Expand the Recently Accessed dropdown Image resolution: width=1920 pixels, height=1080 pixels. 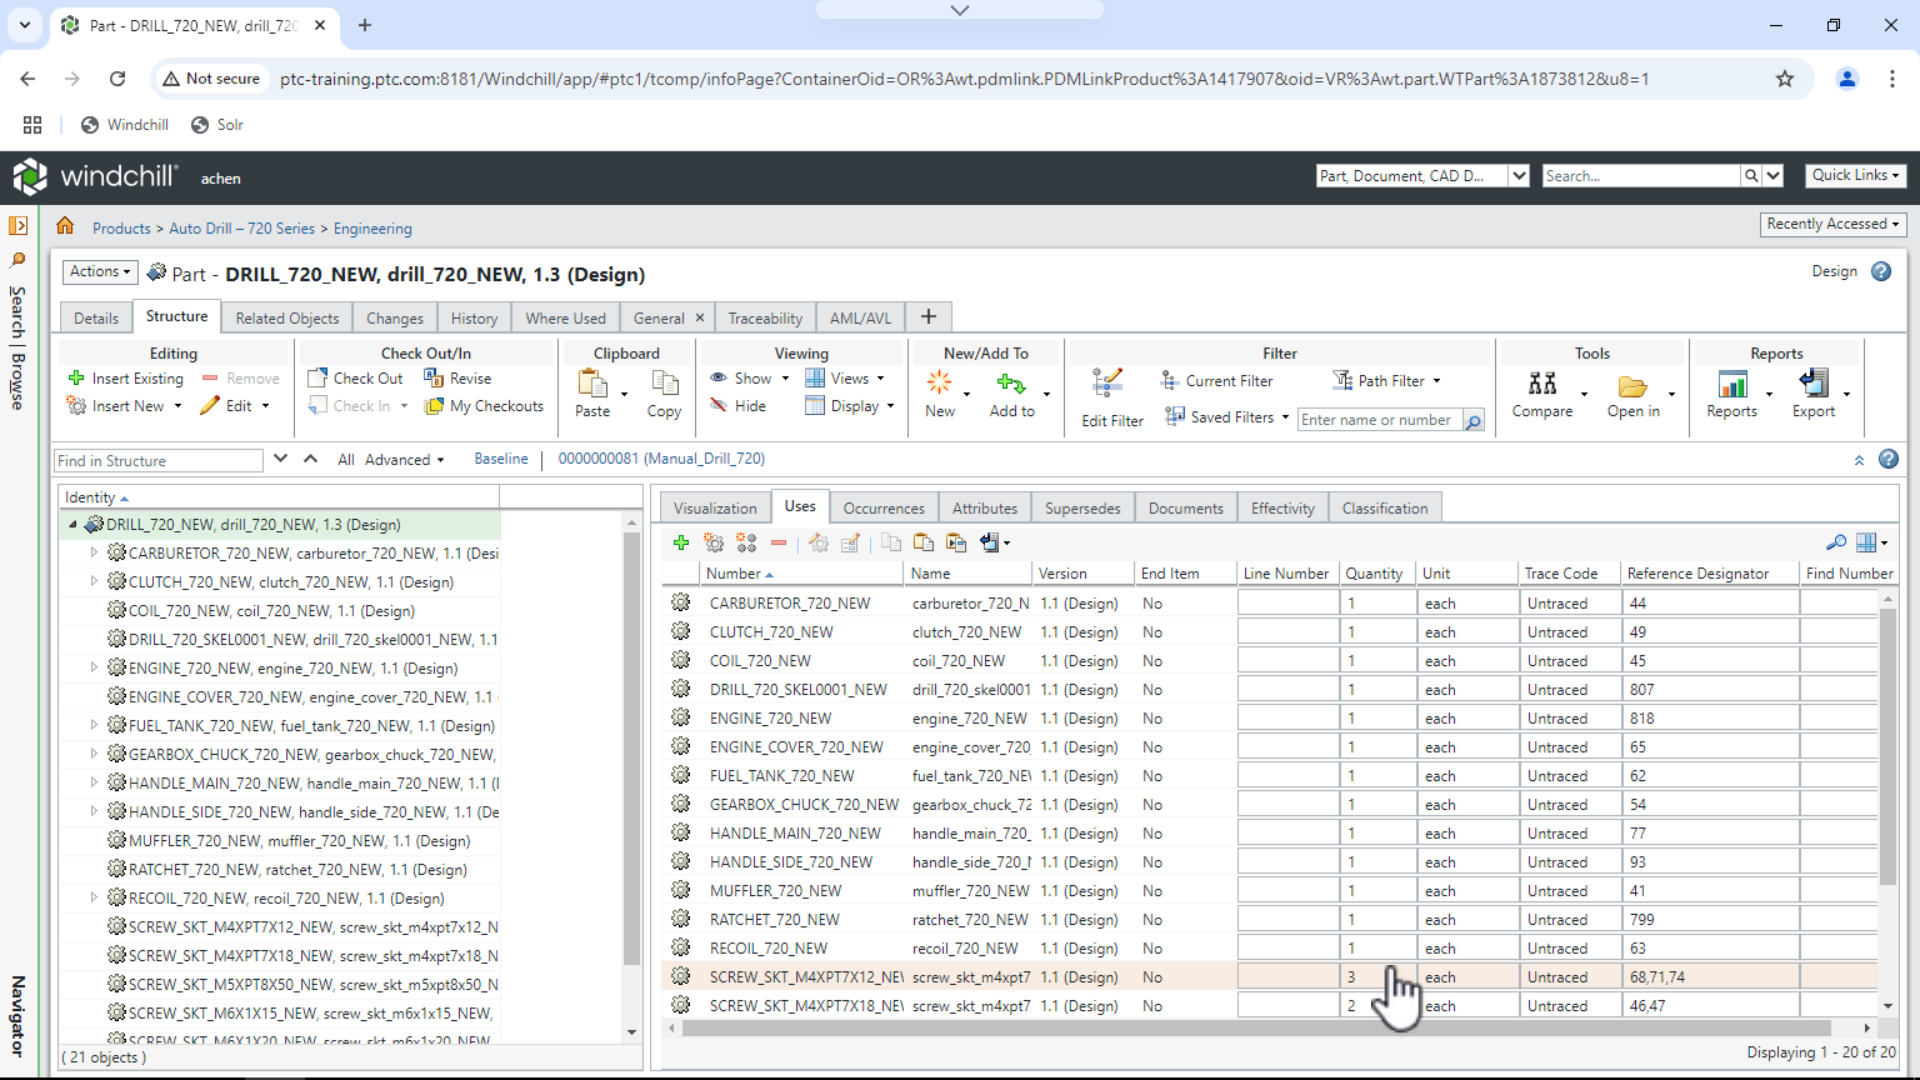[x=1832, y=224]
